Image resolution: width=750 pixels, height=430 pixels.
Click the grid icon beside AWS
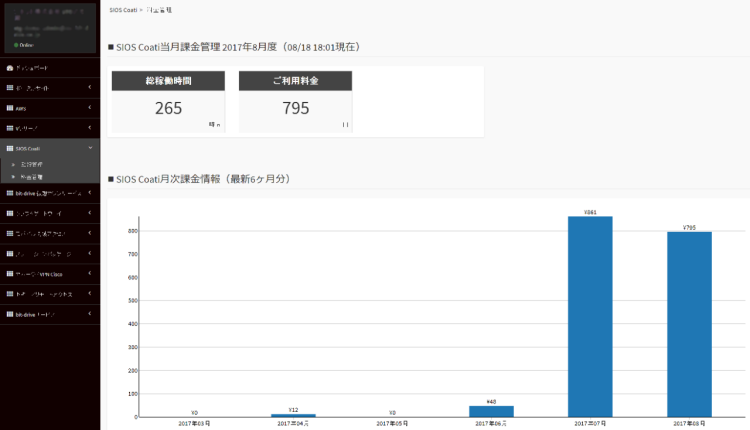(x=10, y=108)
